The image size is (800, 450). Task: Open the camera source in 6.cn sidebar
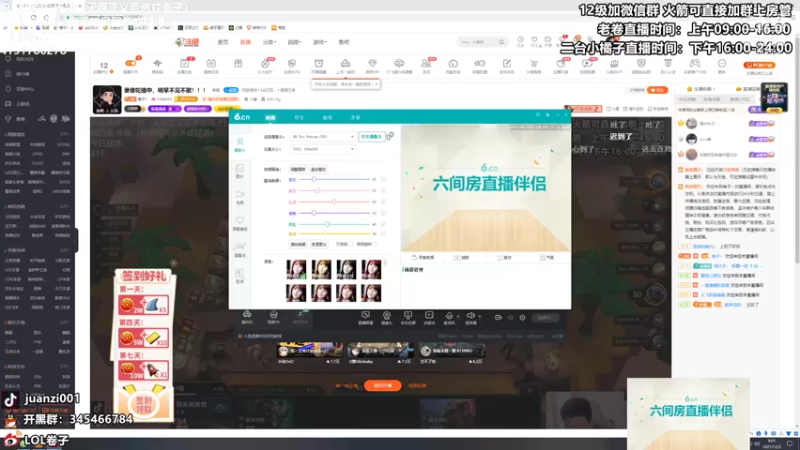coord(240,144)
